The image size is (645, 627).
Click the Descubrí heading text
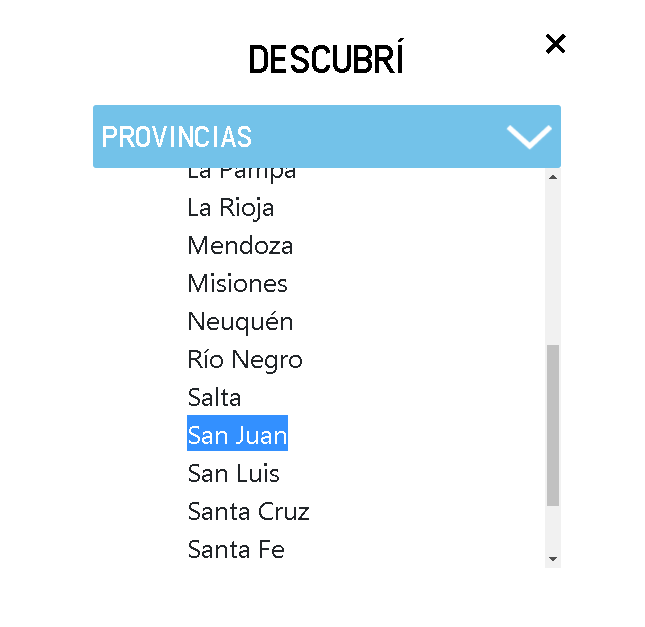click(x=326, y=60)
